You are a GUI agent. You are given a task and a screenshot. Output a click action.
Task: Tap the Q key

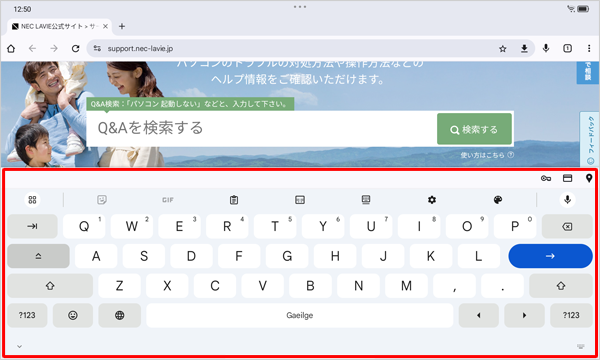pos(84,226)
